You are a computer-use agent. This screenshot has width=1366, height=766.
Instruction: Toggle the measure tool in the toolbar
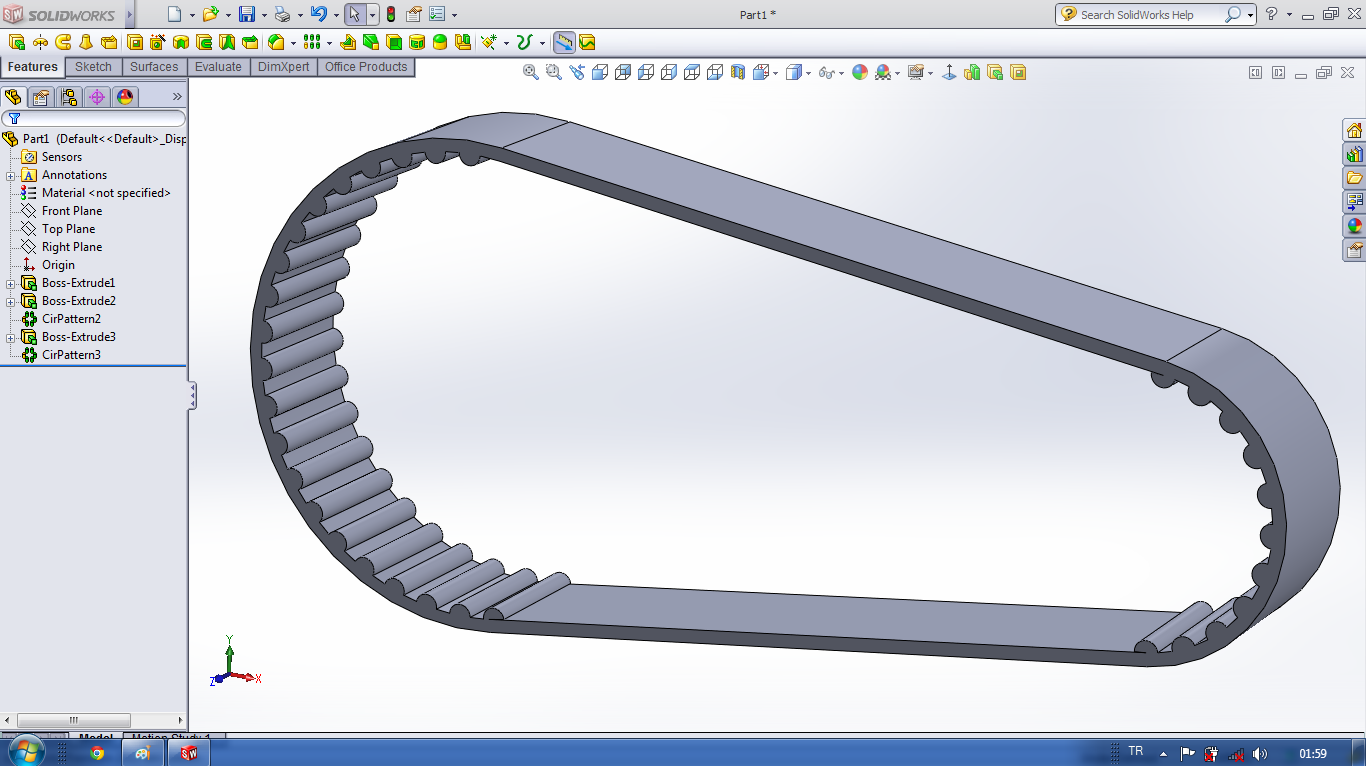pos(564,42)
